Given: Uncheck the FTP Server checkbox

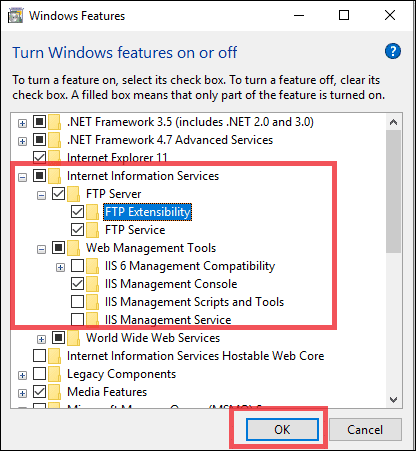Looking at the screenshot, I should (58, 194).
